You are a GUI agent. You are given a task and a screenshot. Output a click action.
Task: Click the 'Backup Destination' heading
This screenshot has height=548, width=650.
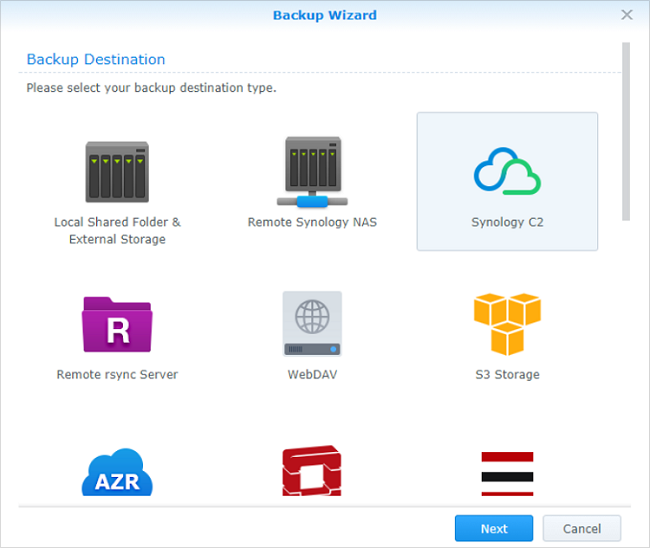[x=96, y=59]
